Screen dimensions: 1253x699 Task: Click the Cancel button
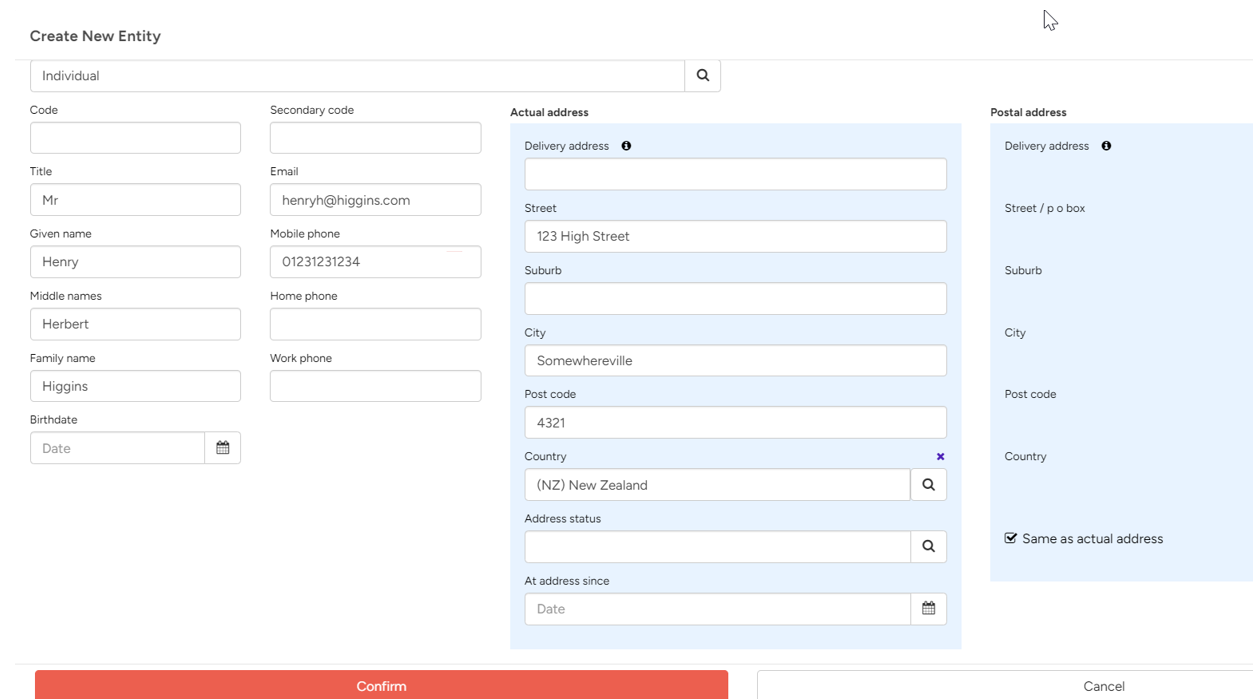pyautogui.click(x=1005, y=685)
